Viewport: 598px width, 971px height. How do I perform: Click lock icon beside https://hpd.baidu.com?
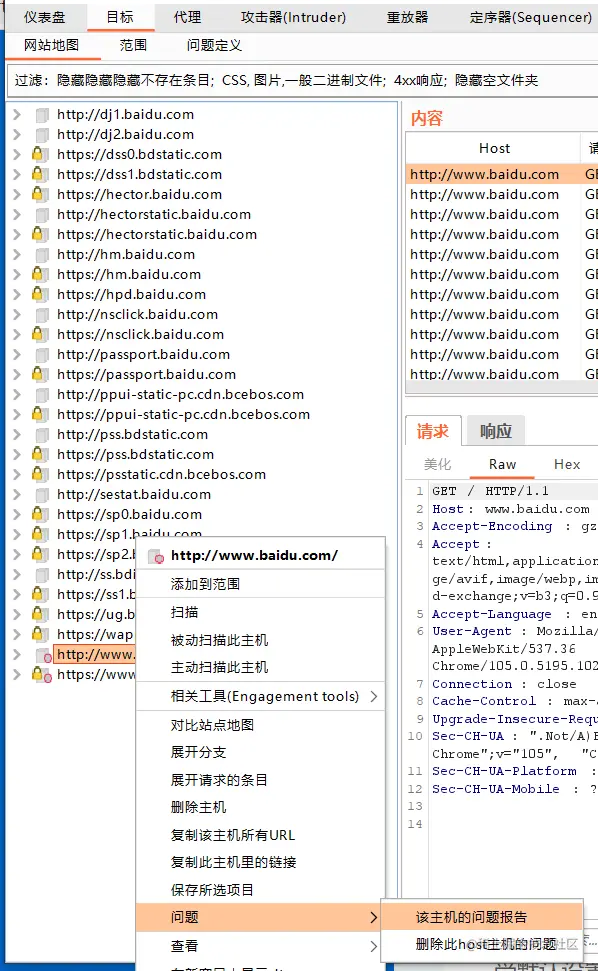pos(39,294)
